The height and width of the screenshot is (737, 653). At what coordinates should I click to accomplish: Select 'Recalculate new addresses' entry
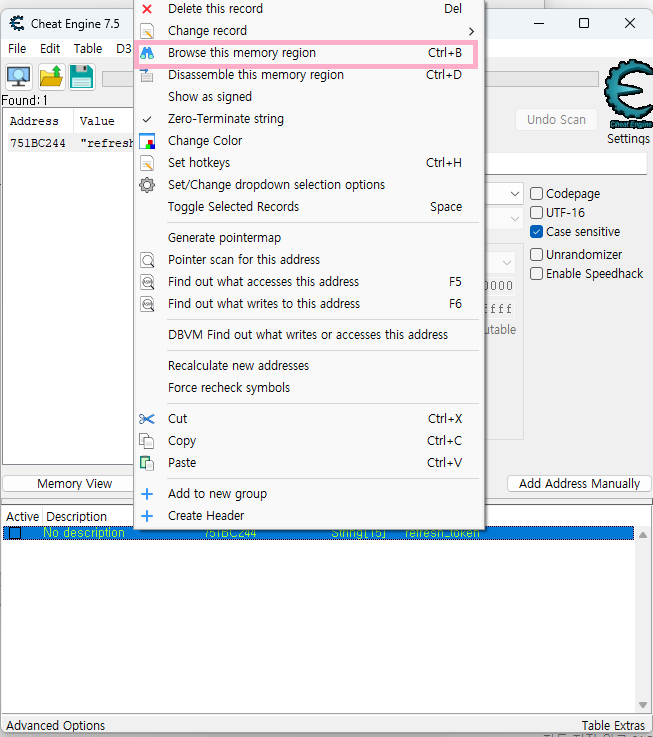(x=238, y=366)
